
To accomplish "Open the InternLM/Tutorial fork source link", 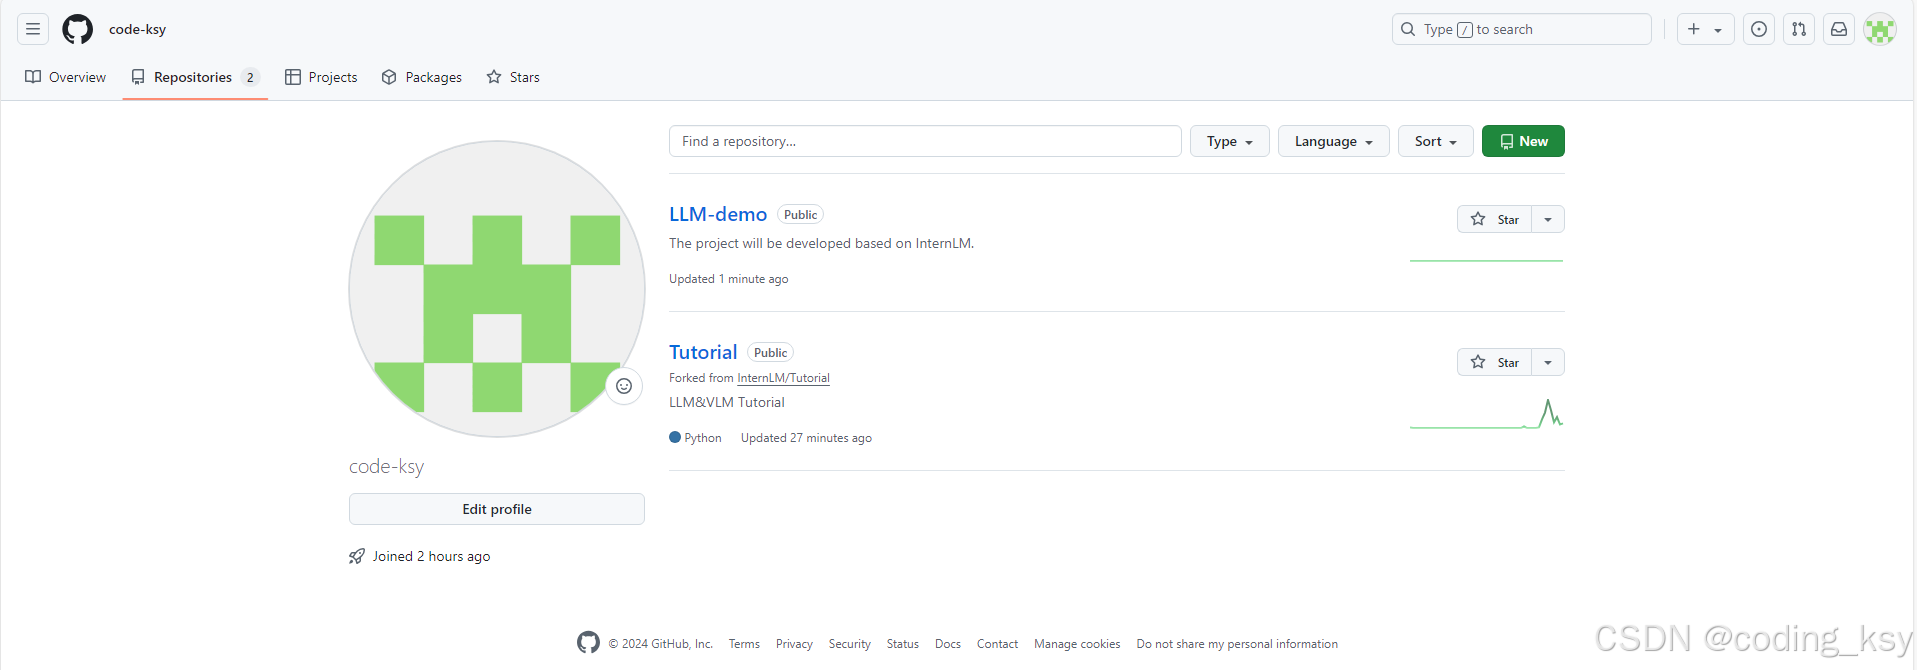I will point(783,378).
